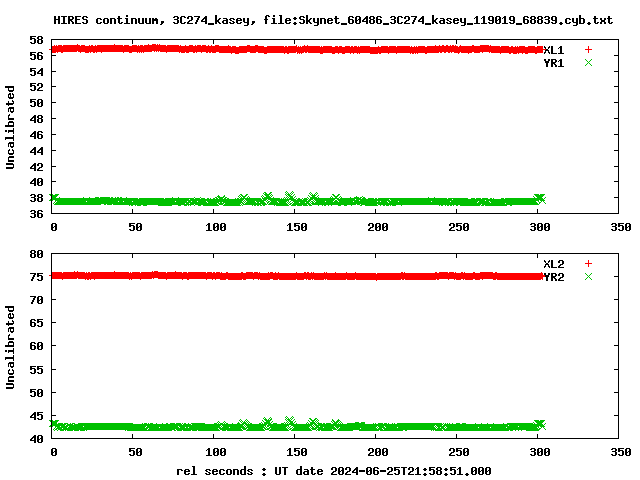Click the red plus marker beside XL2
Screen dimensions: 640x480
[588, 264]
